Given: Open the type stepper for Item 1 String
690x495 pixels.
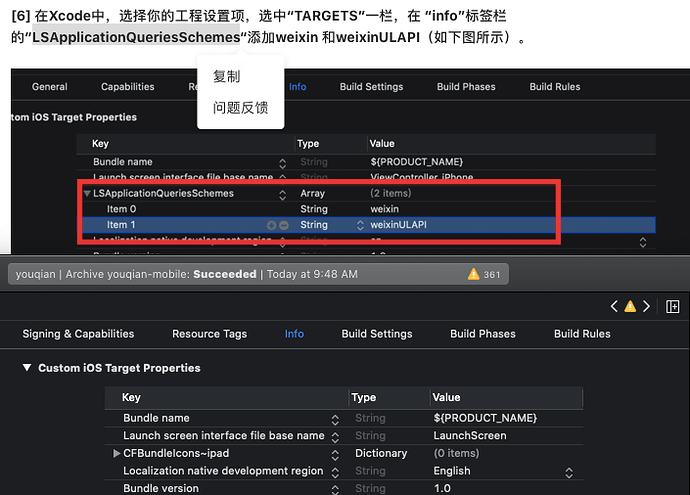Looking at the screenshot, I should point(360,225).
